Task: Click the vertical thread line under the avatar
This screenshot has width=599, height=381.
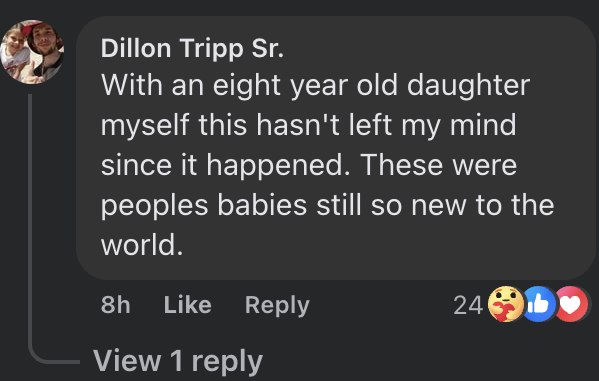Action: pos(30,218)
